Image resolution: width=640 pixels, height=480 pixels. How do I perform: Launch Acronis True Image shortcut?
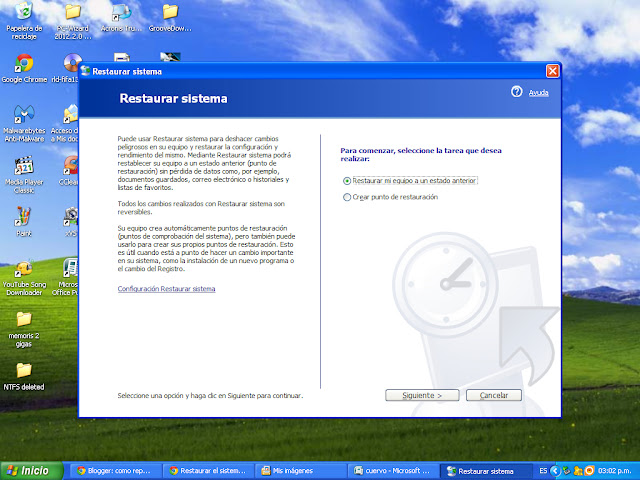(x=121, y=18)
